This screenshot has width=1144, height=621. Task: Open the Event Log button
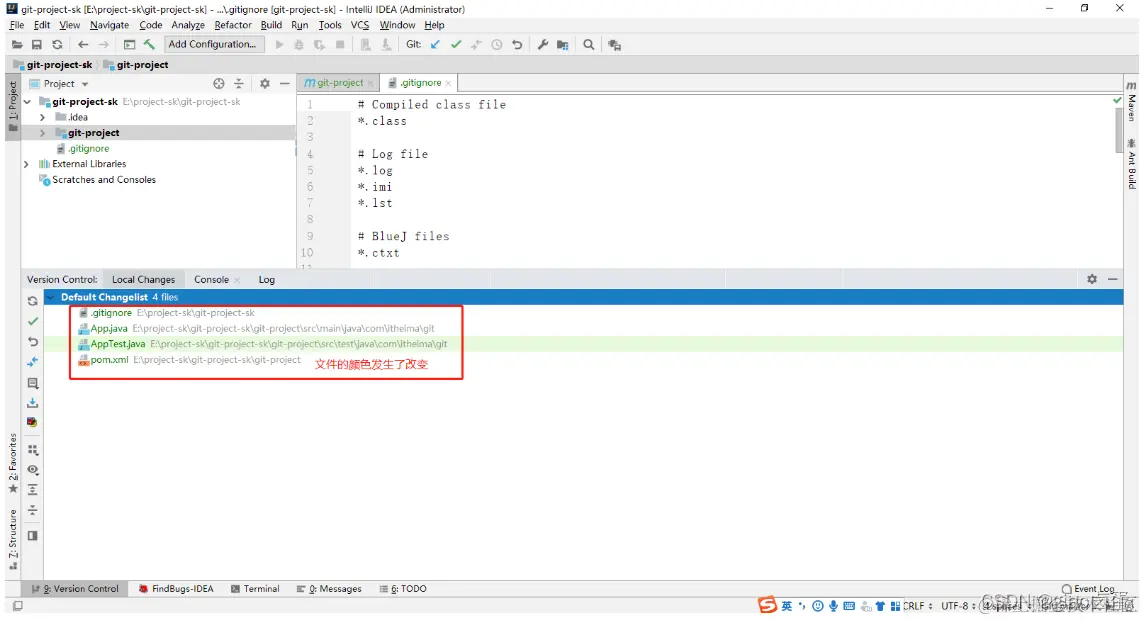(x=1089, y=589)
